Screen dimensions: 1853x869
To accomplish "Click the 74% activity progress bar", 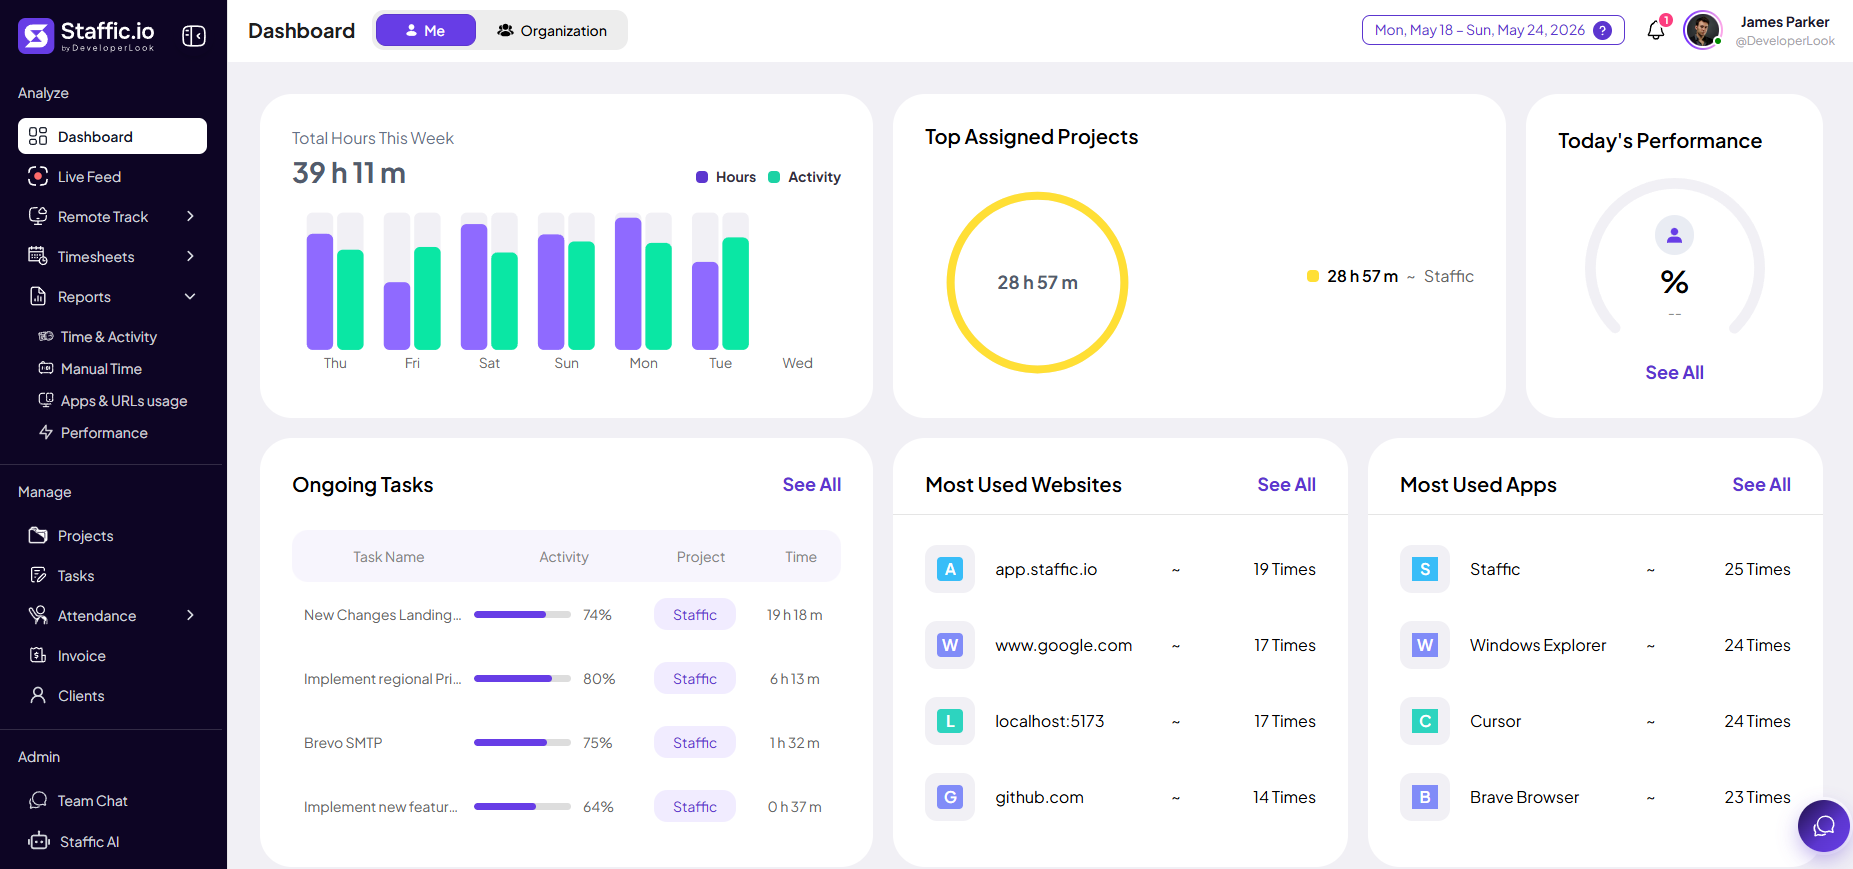I will tap(522, 614).
